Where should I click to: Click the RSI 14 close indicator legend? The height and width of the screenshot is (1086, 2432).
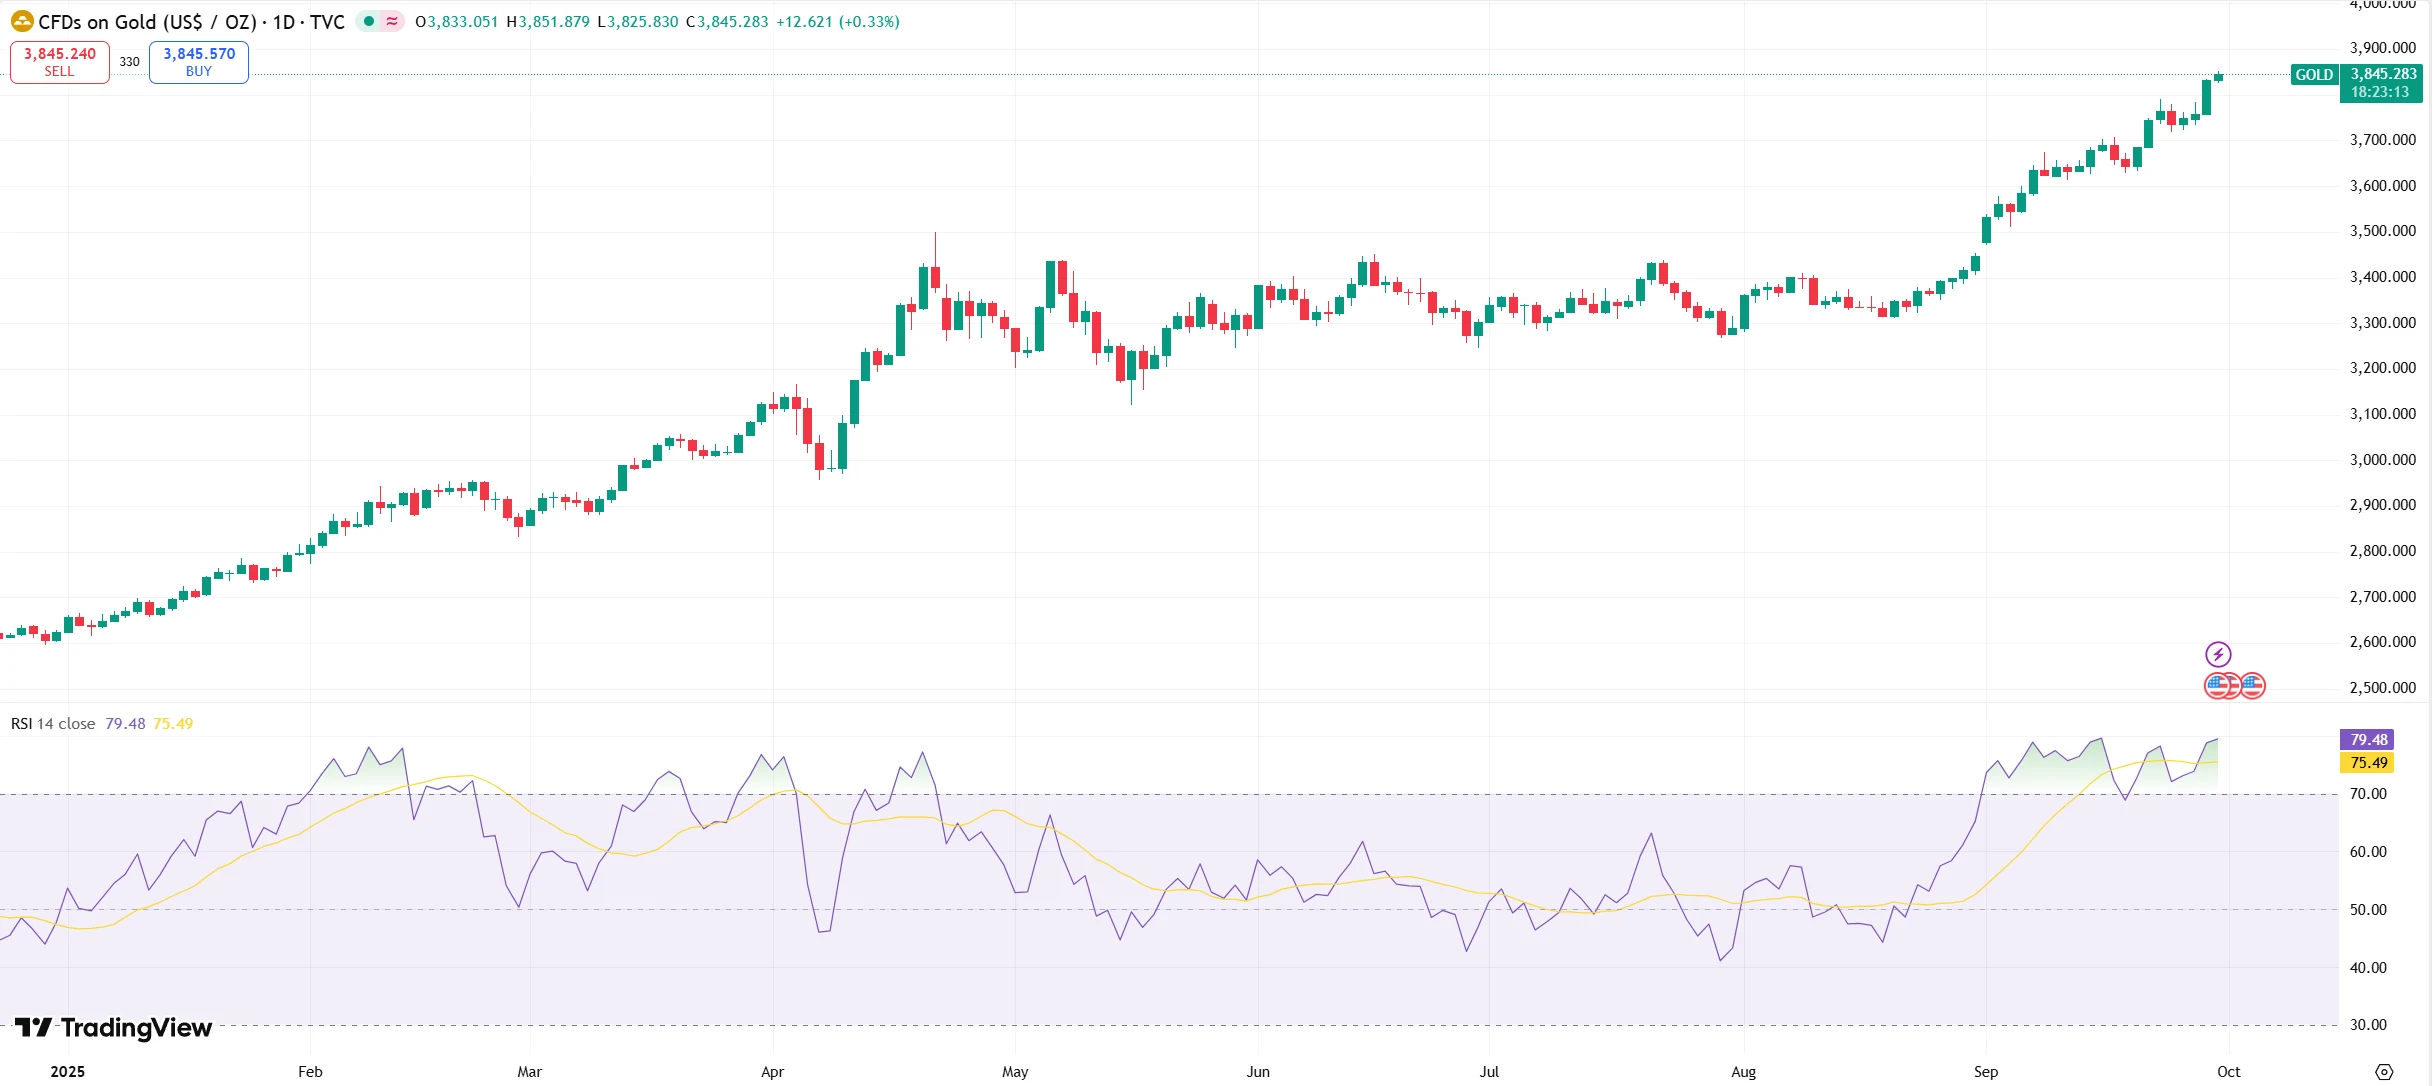[53, 723]
